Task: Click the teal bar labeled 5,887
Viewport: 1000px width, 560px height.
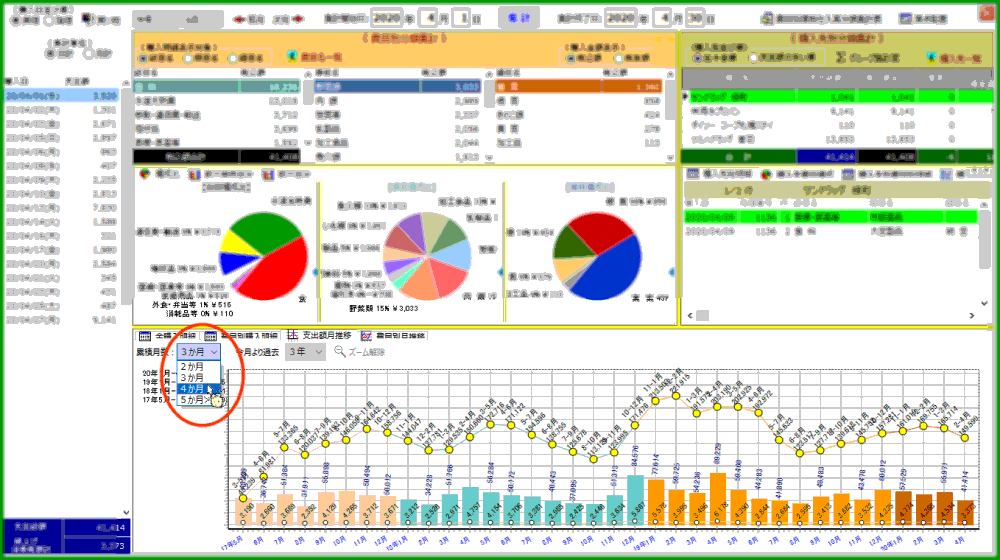Action: pyautogui.click(x=635, y=500)
